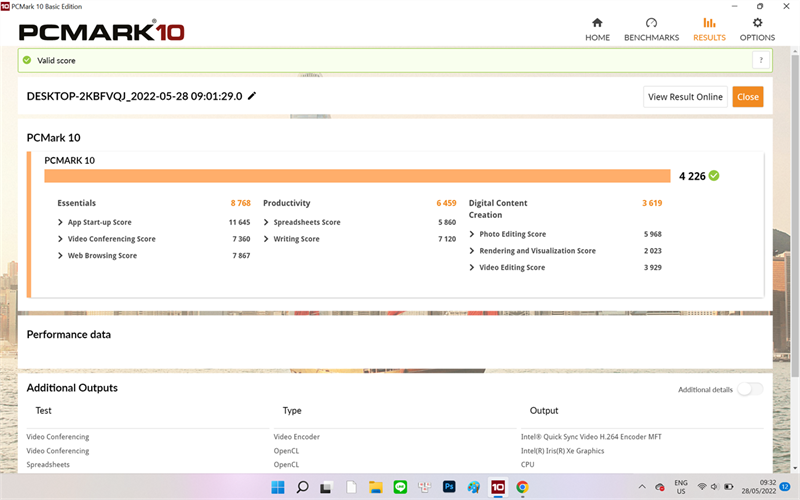
Task: Click the Additional Outputs heading
Action: (x=72, y=388)
